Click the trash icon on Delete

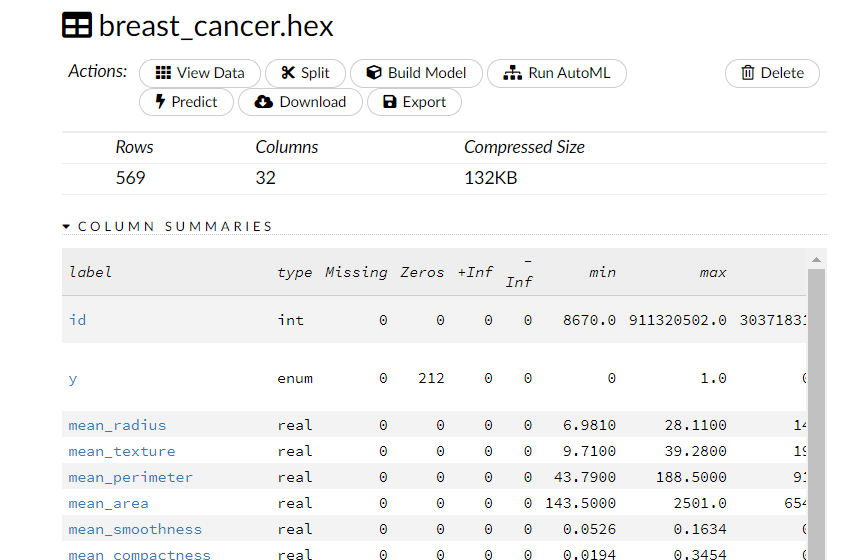coord(747,73)
